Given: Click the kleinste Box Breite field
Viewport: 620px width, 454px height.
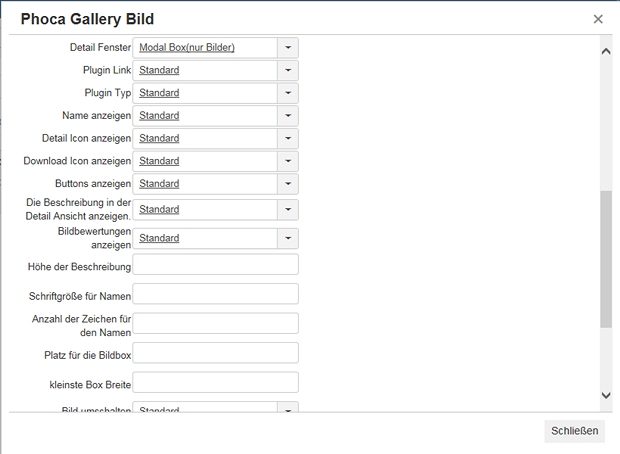Looking at the screenshot, I should (215, 382).
